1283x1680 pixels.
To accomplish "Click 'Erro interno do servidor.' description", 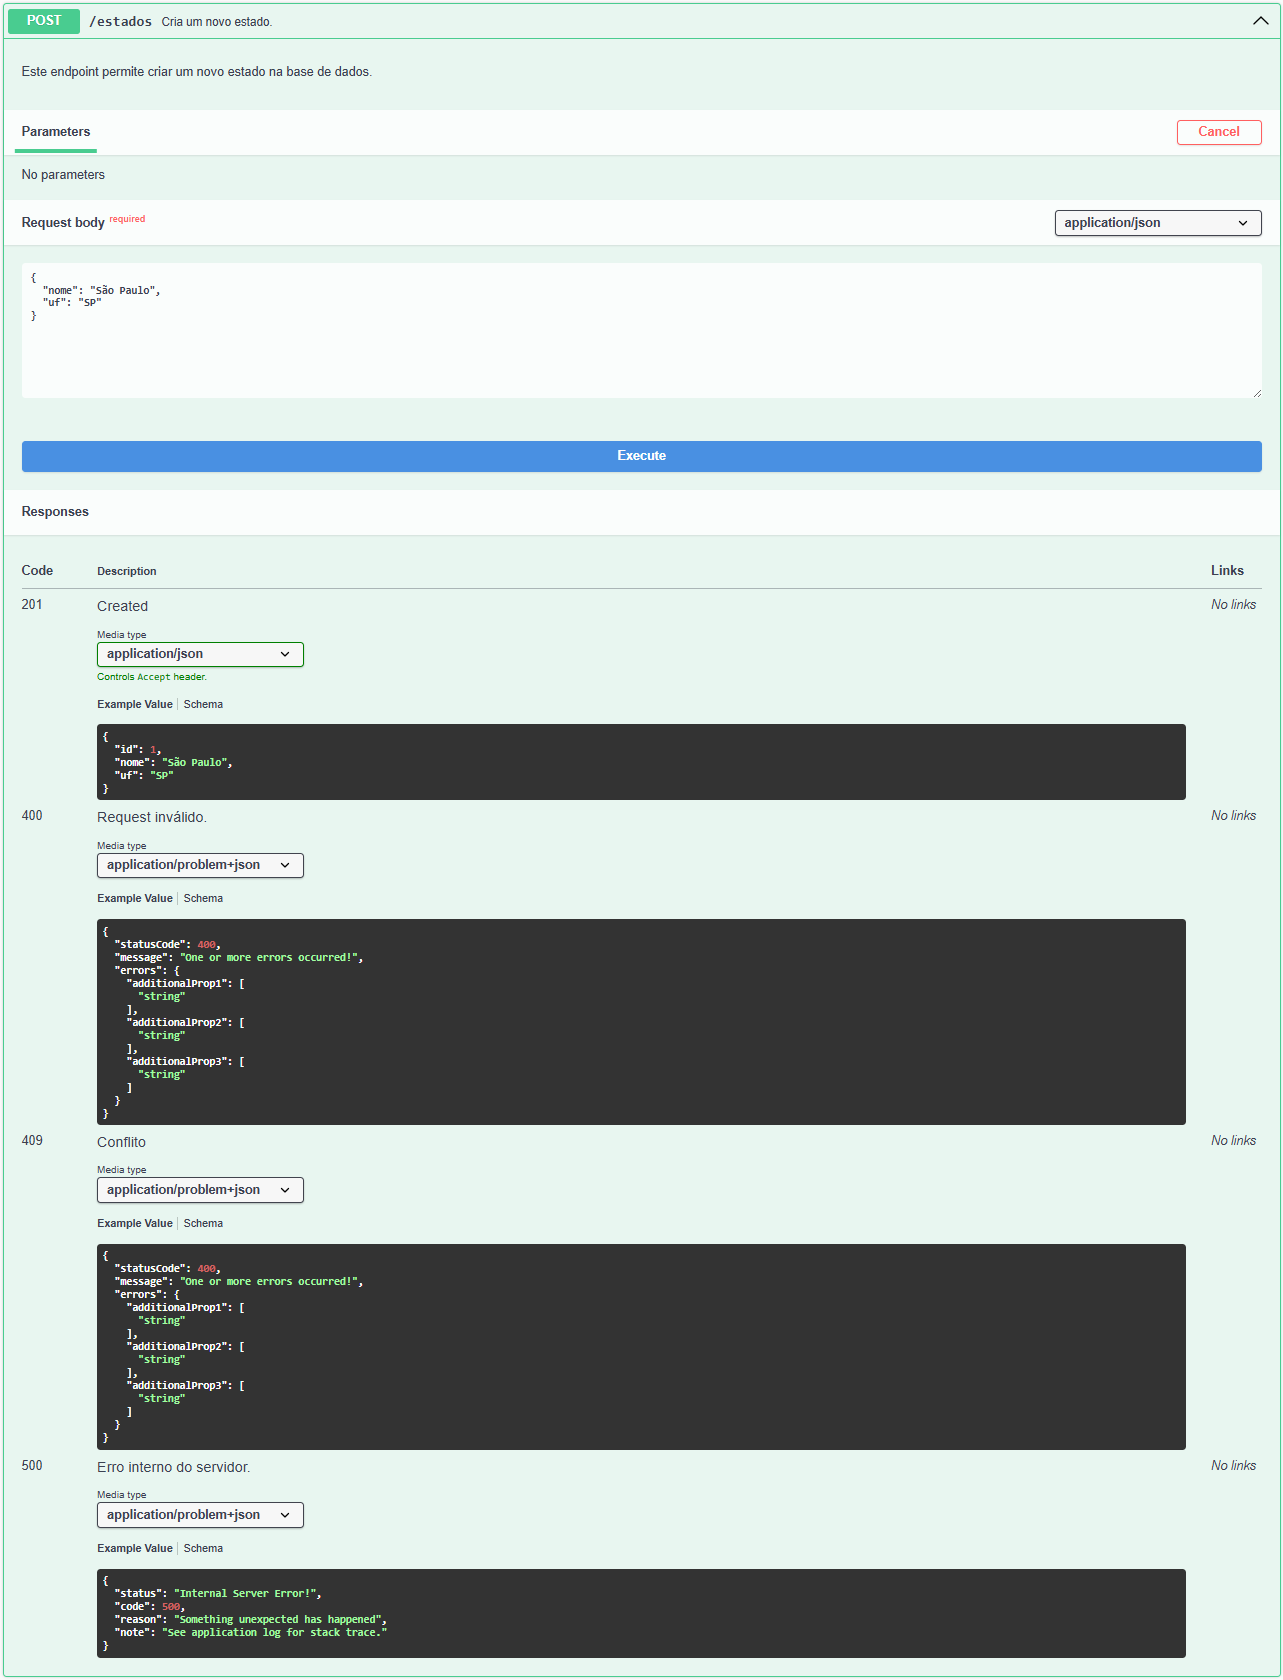I will [174, 1468].
